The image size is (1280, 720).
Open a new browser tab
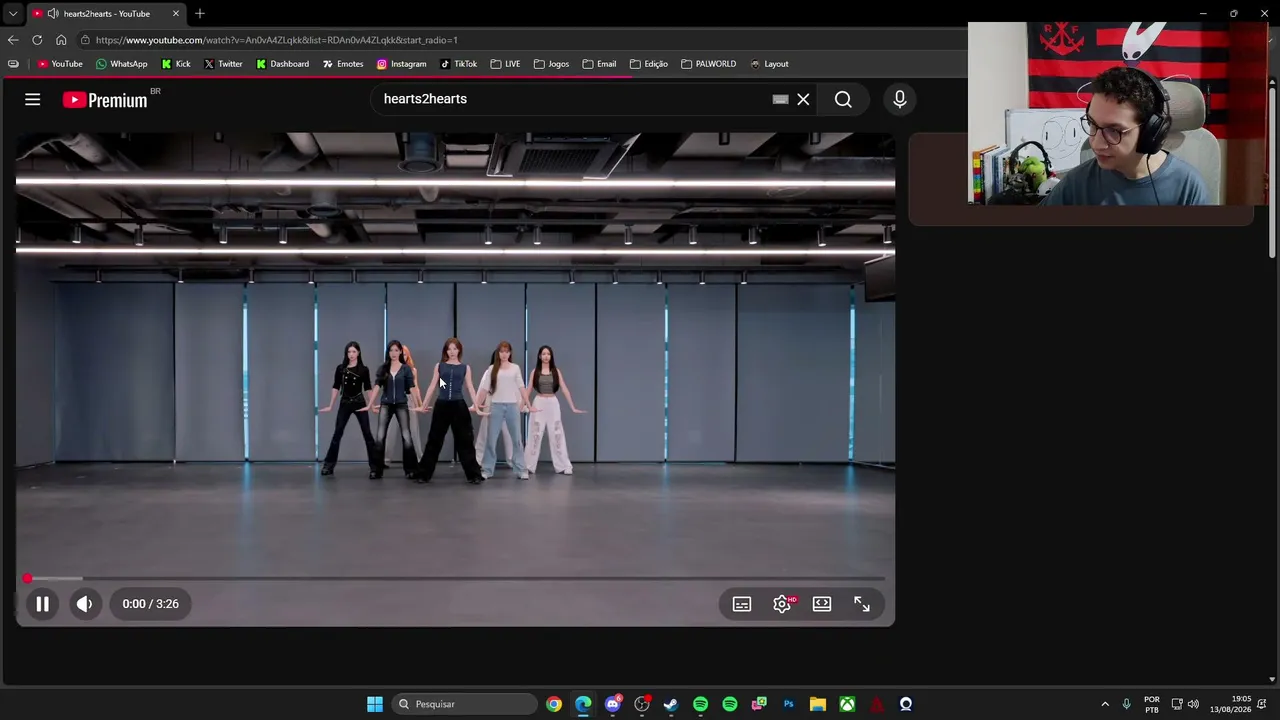(200, 14)
